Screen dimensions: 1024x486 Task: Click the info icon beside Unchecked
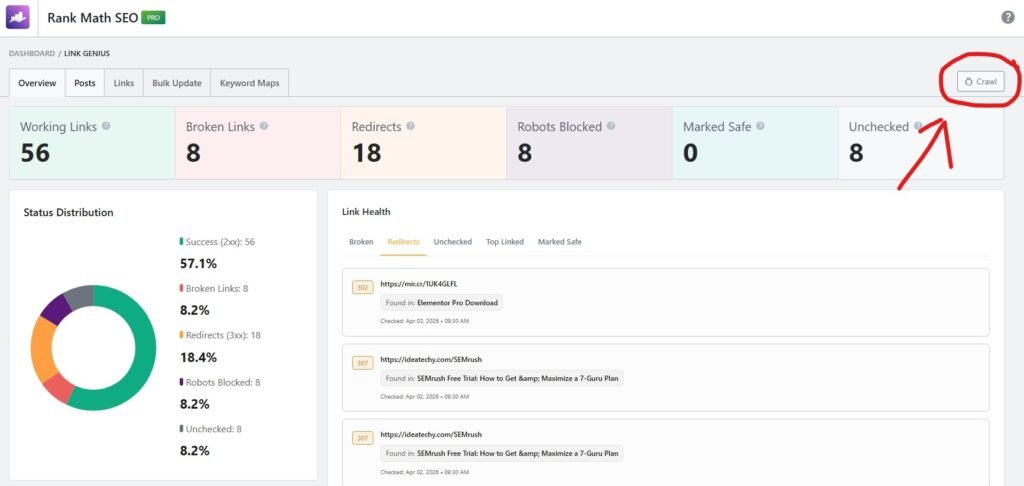tap(917, 127)
